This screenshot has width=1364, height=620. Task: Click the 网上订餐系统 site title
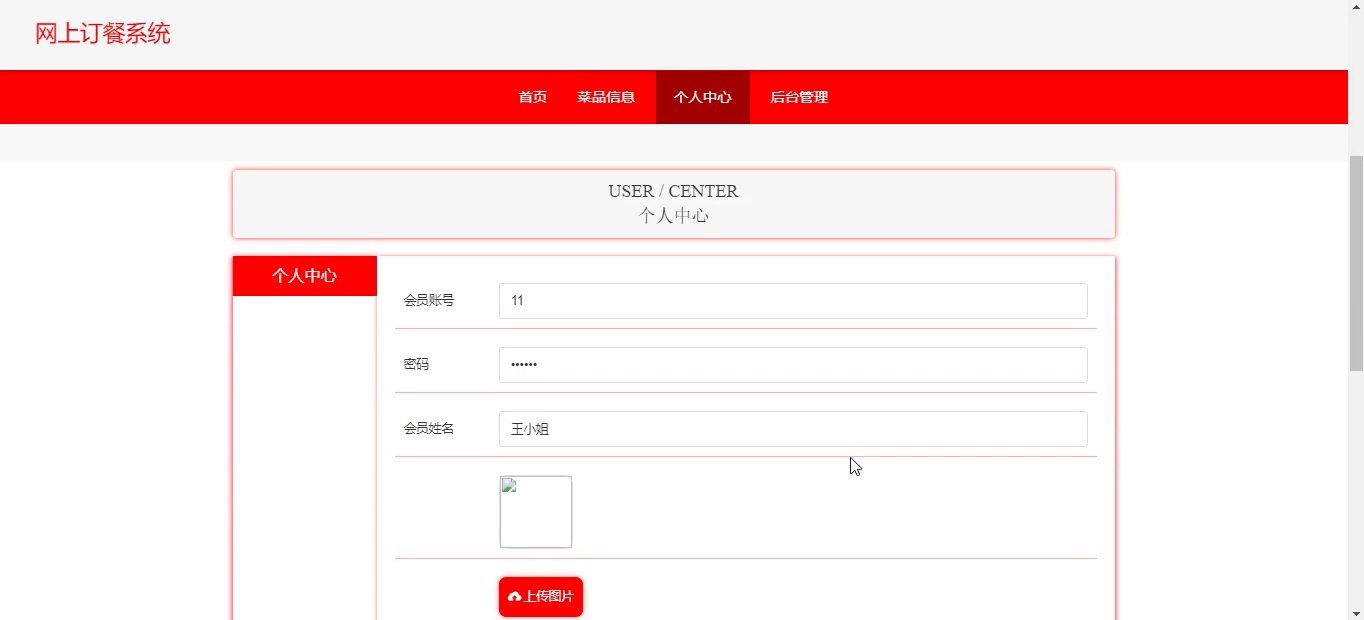pyautogui.click(x=103, y=34)
